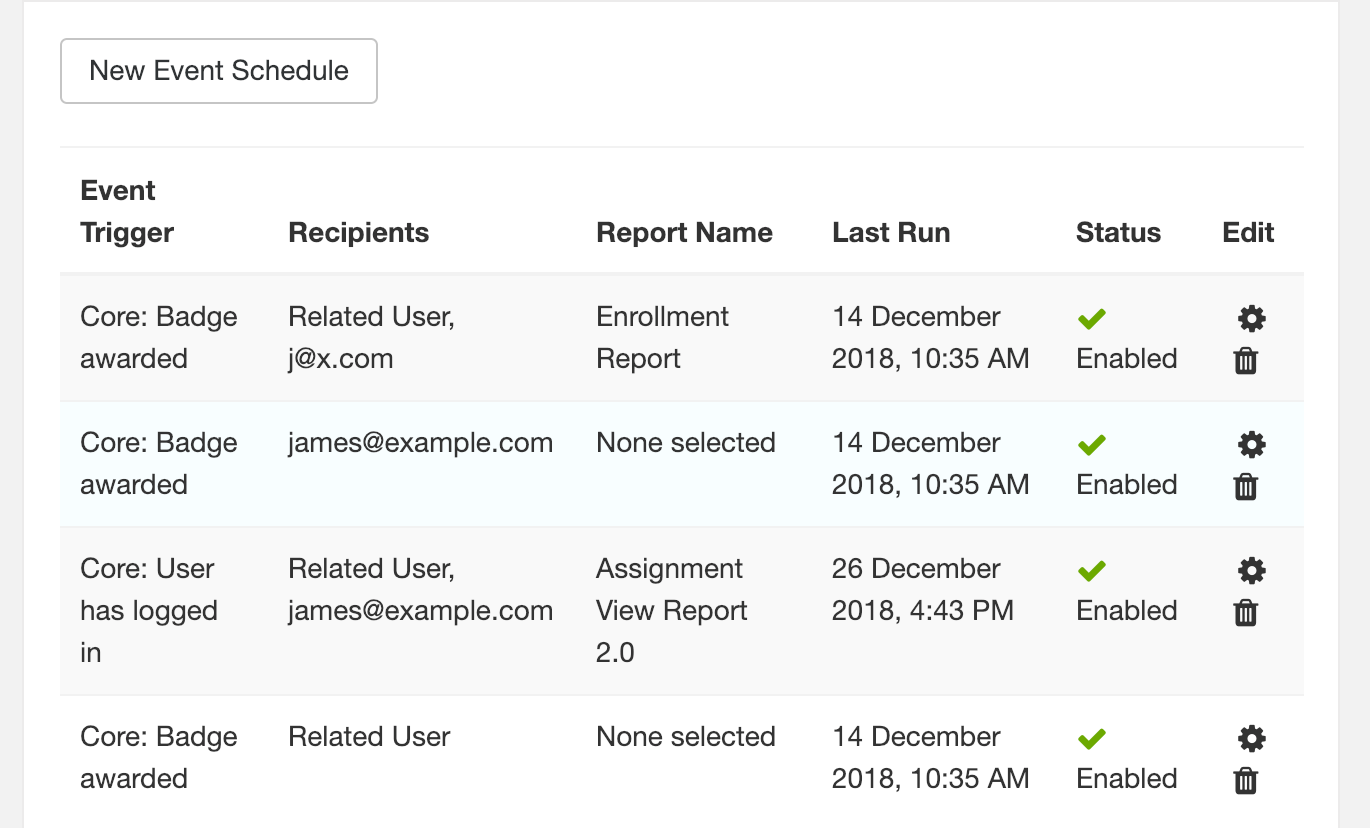
Task: Click the Status column header
Action: point(1118,233)
